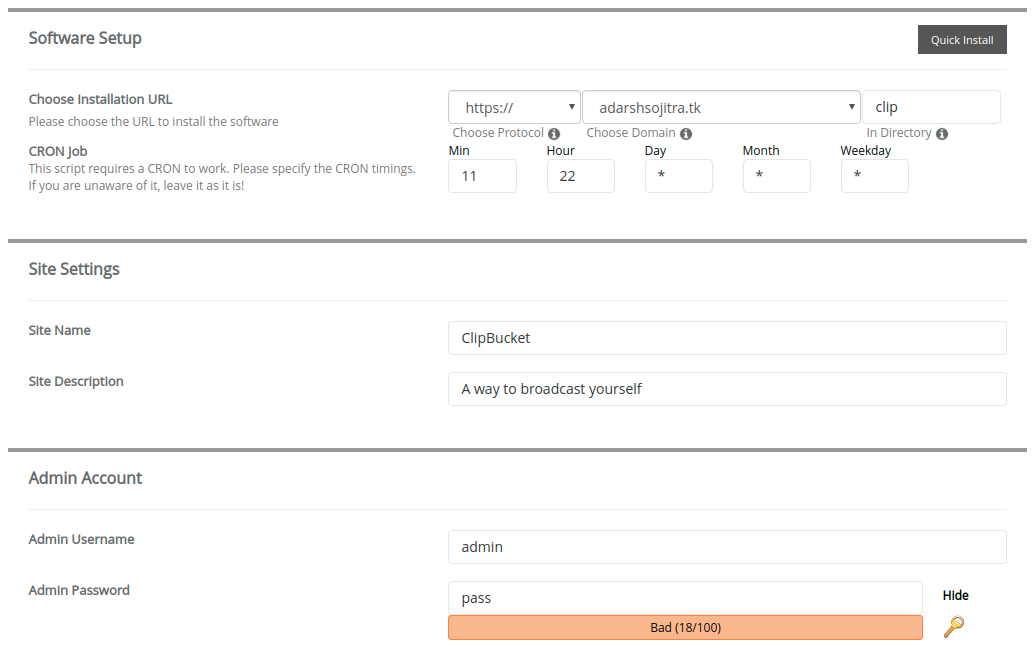This screenshot has height=654, width=1033.
Task: Click the Site Name input field
Action: point(727,338)
